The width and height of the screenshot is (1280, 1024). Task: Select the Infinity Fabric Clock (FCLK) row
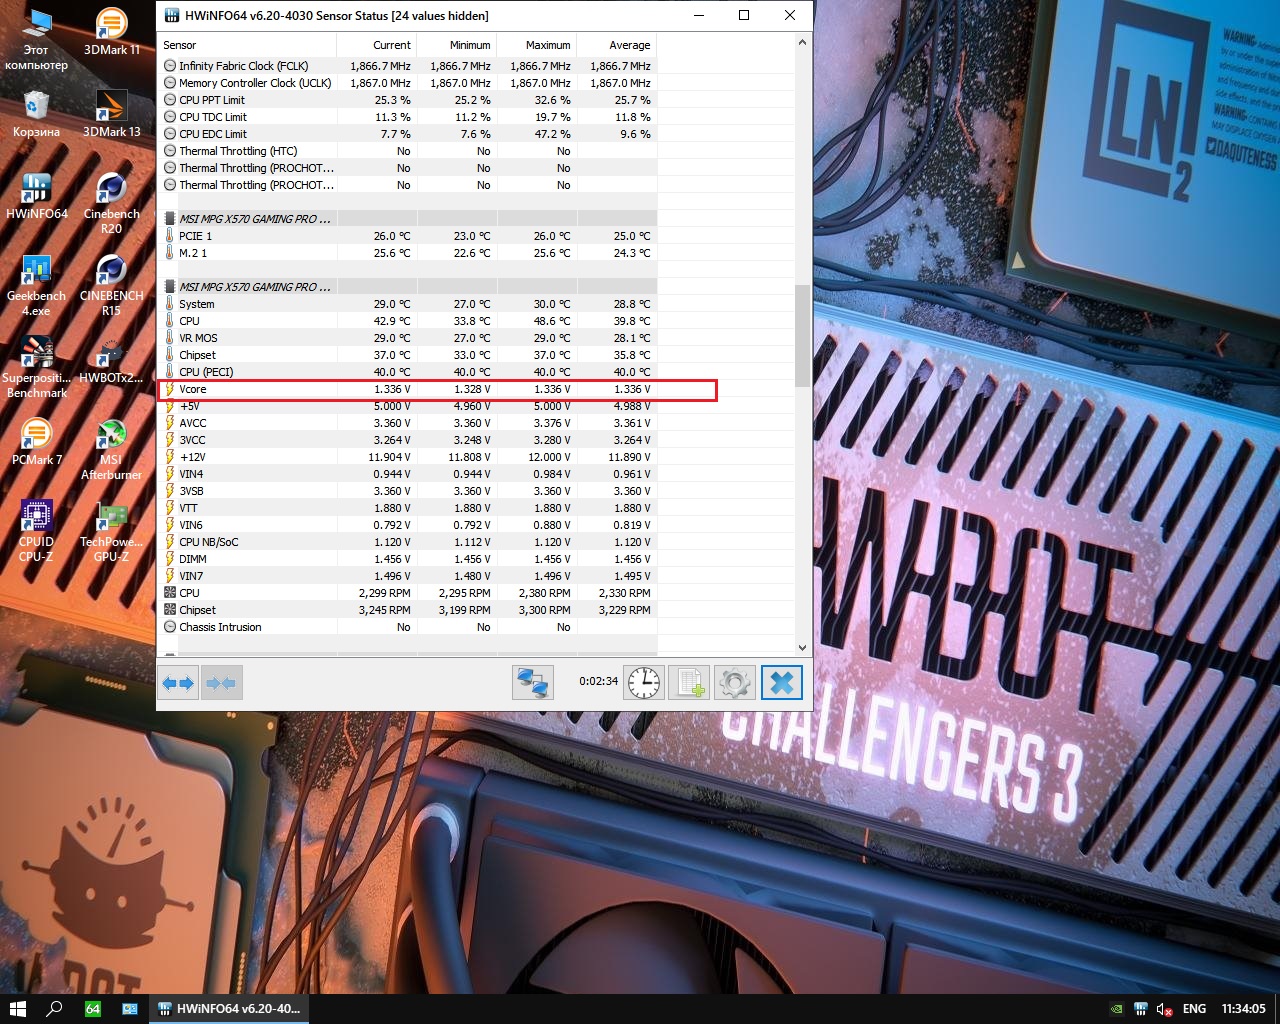(407, 66)
